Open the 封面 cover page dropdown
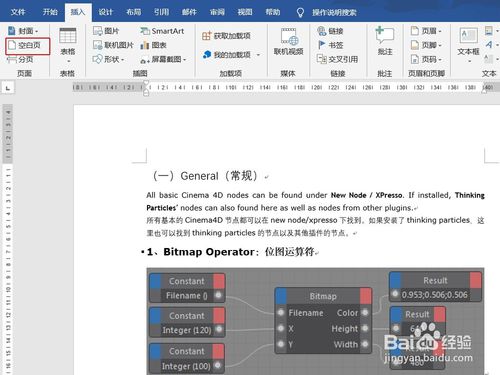This screenshot has width=500, height=375. pos(23,31)
